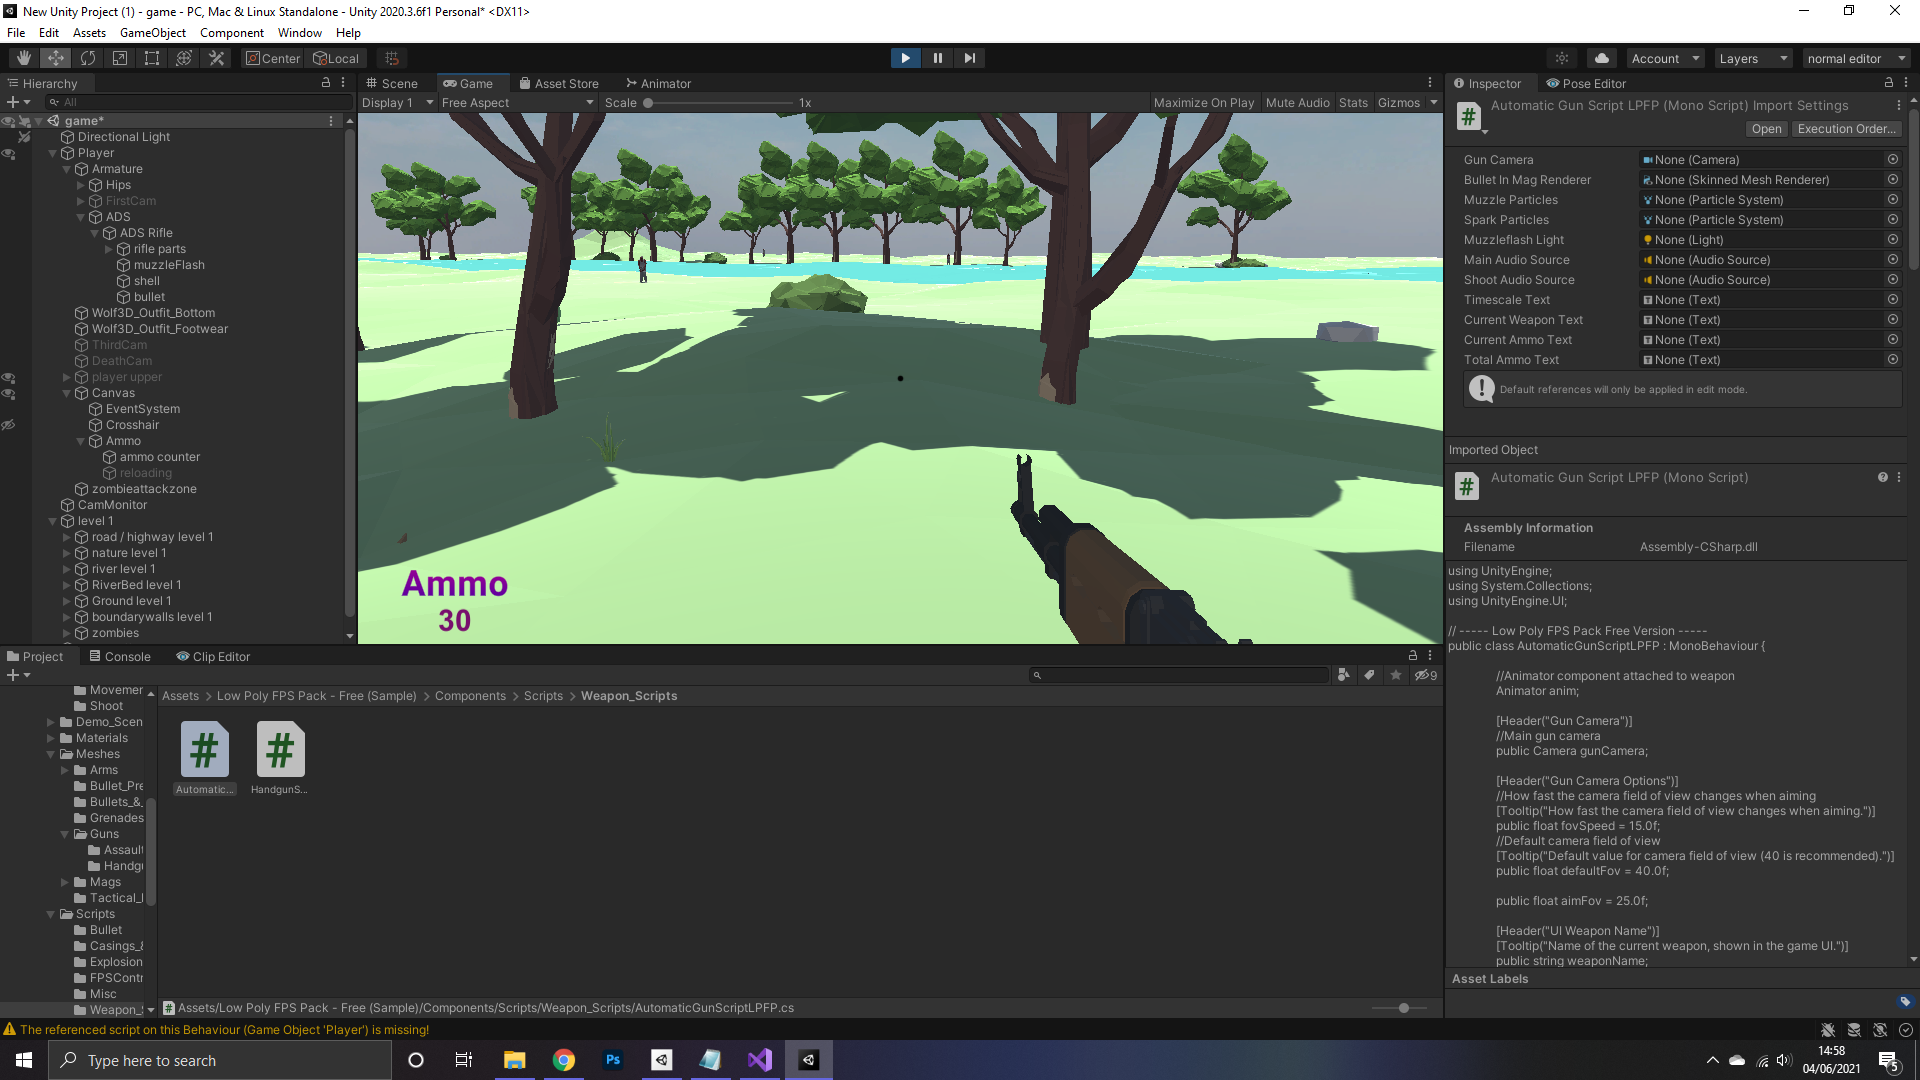1920x1080 pixels.
Task: Select HandgunS script asset
Action: pos(280,758)
